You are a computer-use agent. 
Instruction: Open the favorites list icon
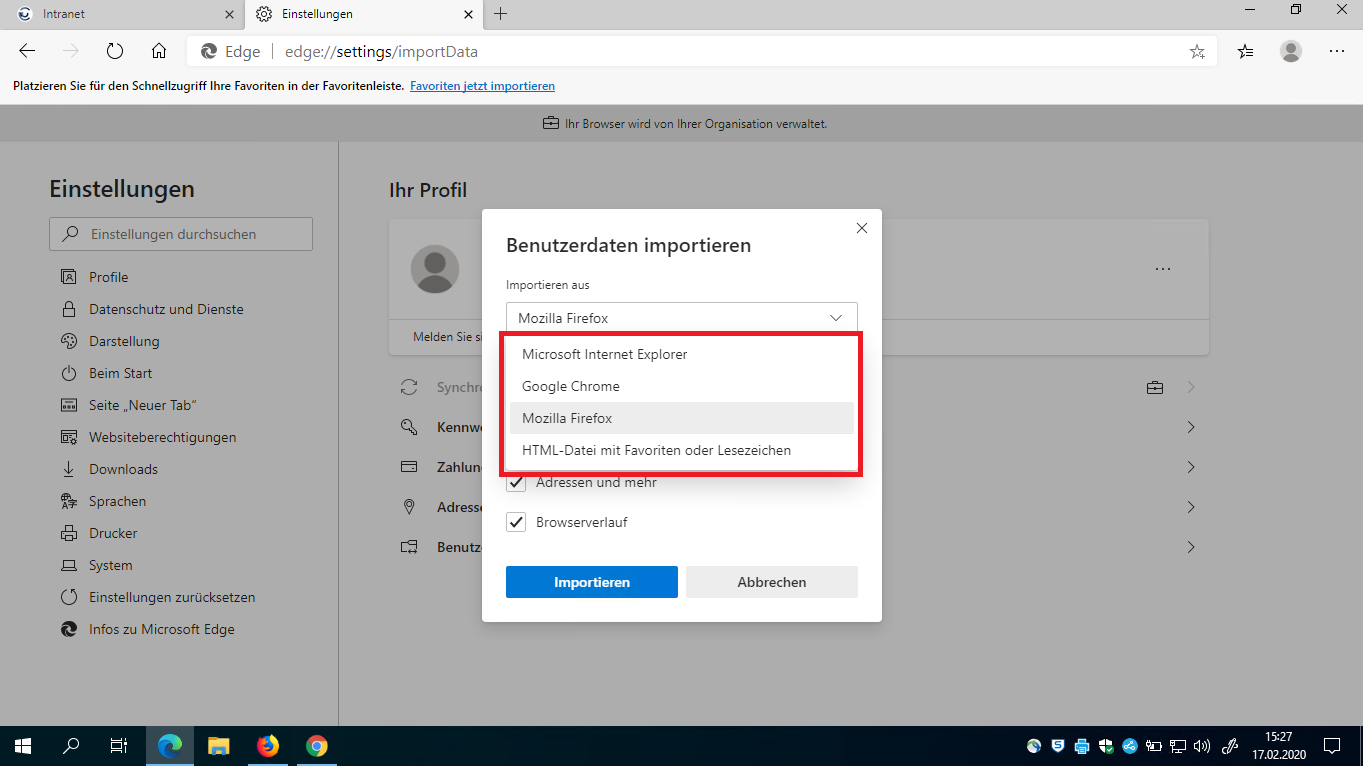(1245, 51)
